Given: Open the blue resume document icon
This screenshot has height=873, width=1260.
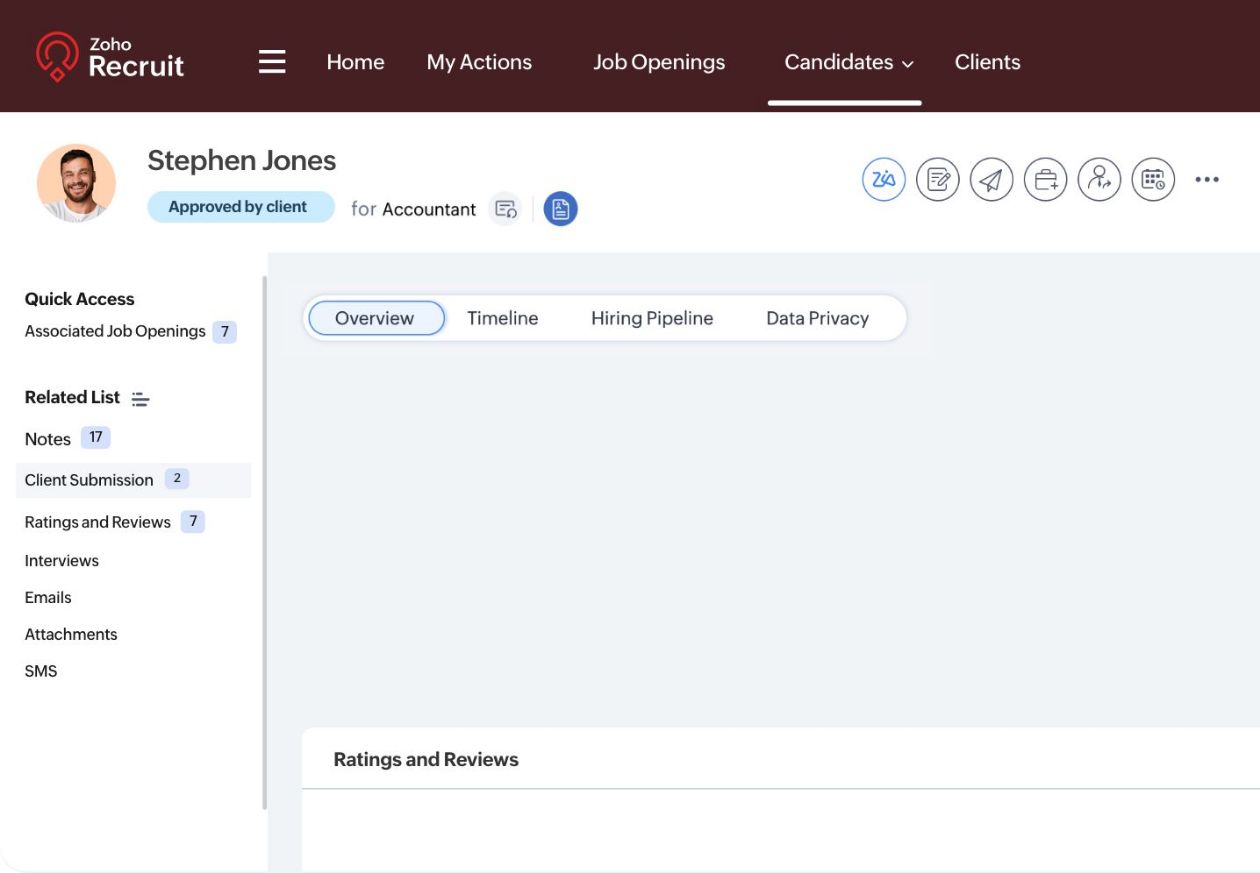Looking at the screenshot, I should (x=560, y=209).
